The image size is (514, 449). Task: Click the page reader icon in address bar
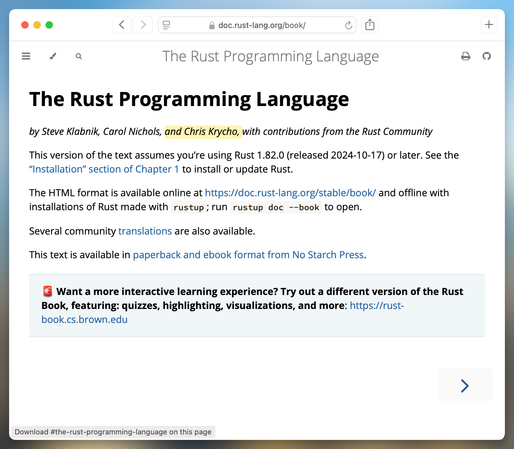click(166, 25)
